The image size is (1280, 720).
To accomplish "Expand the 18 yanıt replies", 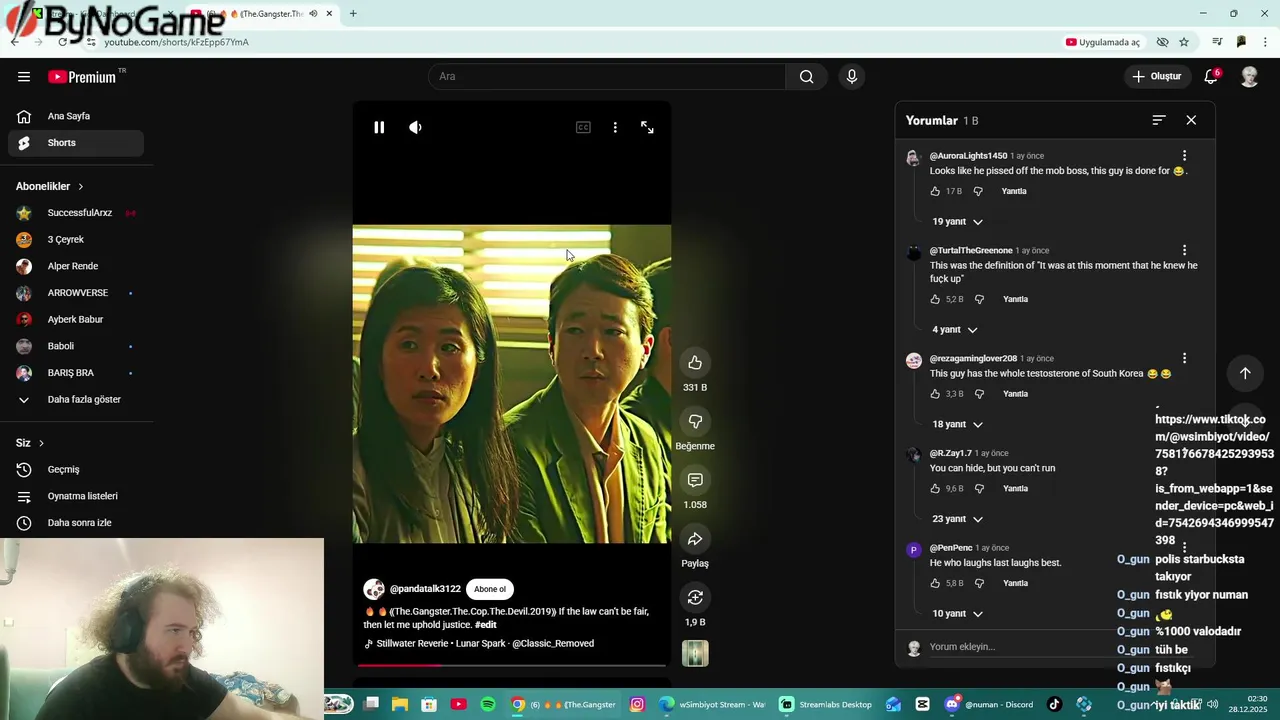I will click(957, 425).
